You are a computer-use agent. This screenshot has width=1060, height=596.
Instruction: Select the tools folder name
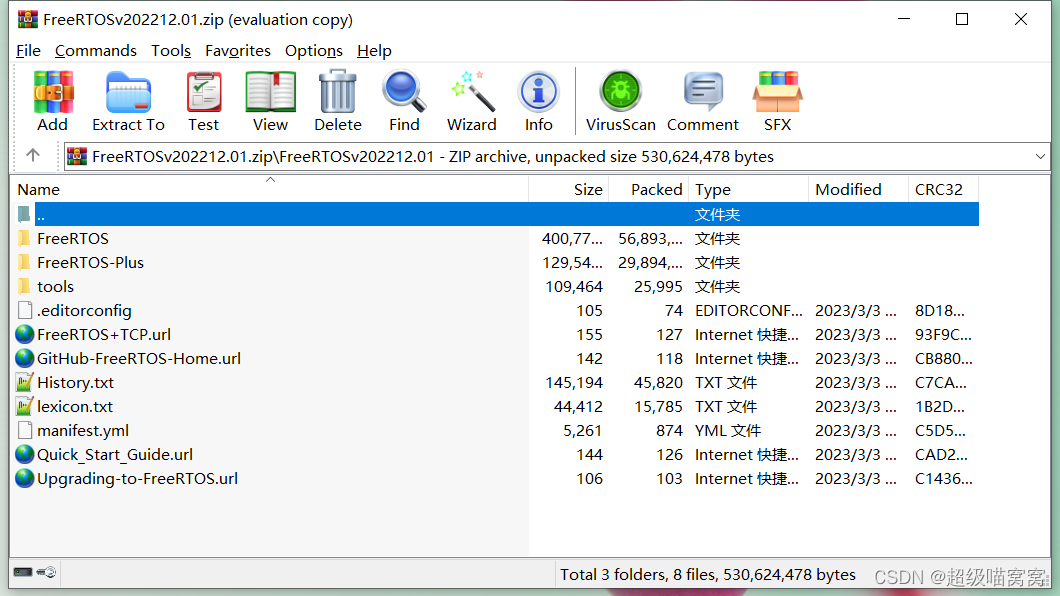[x=55, y=287]
